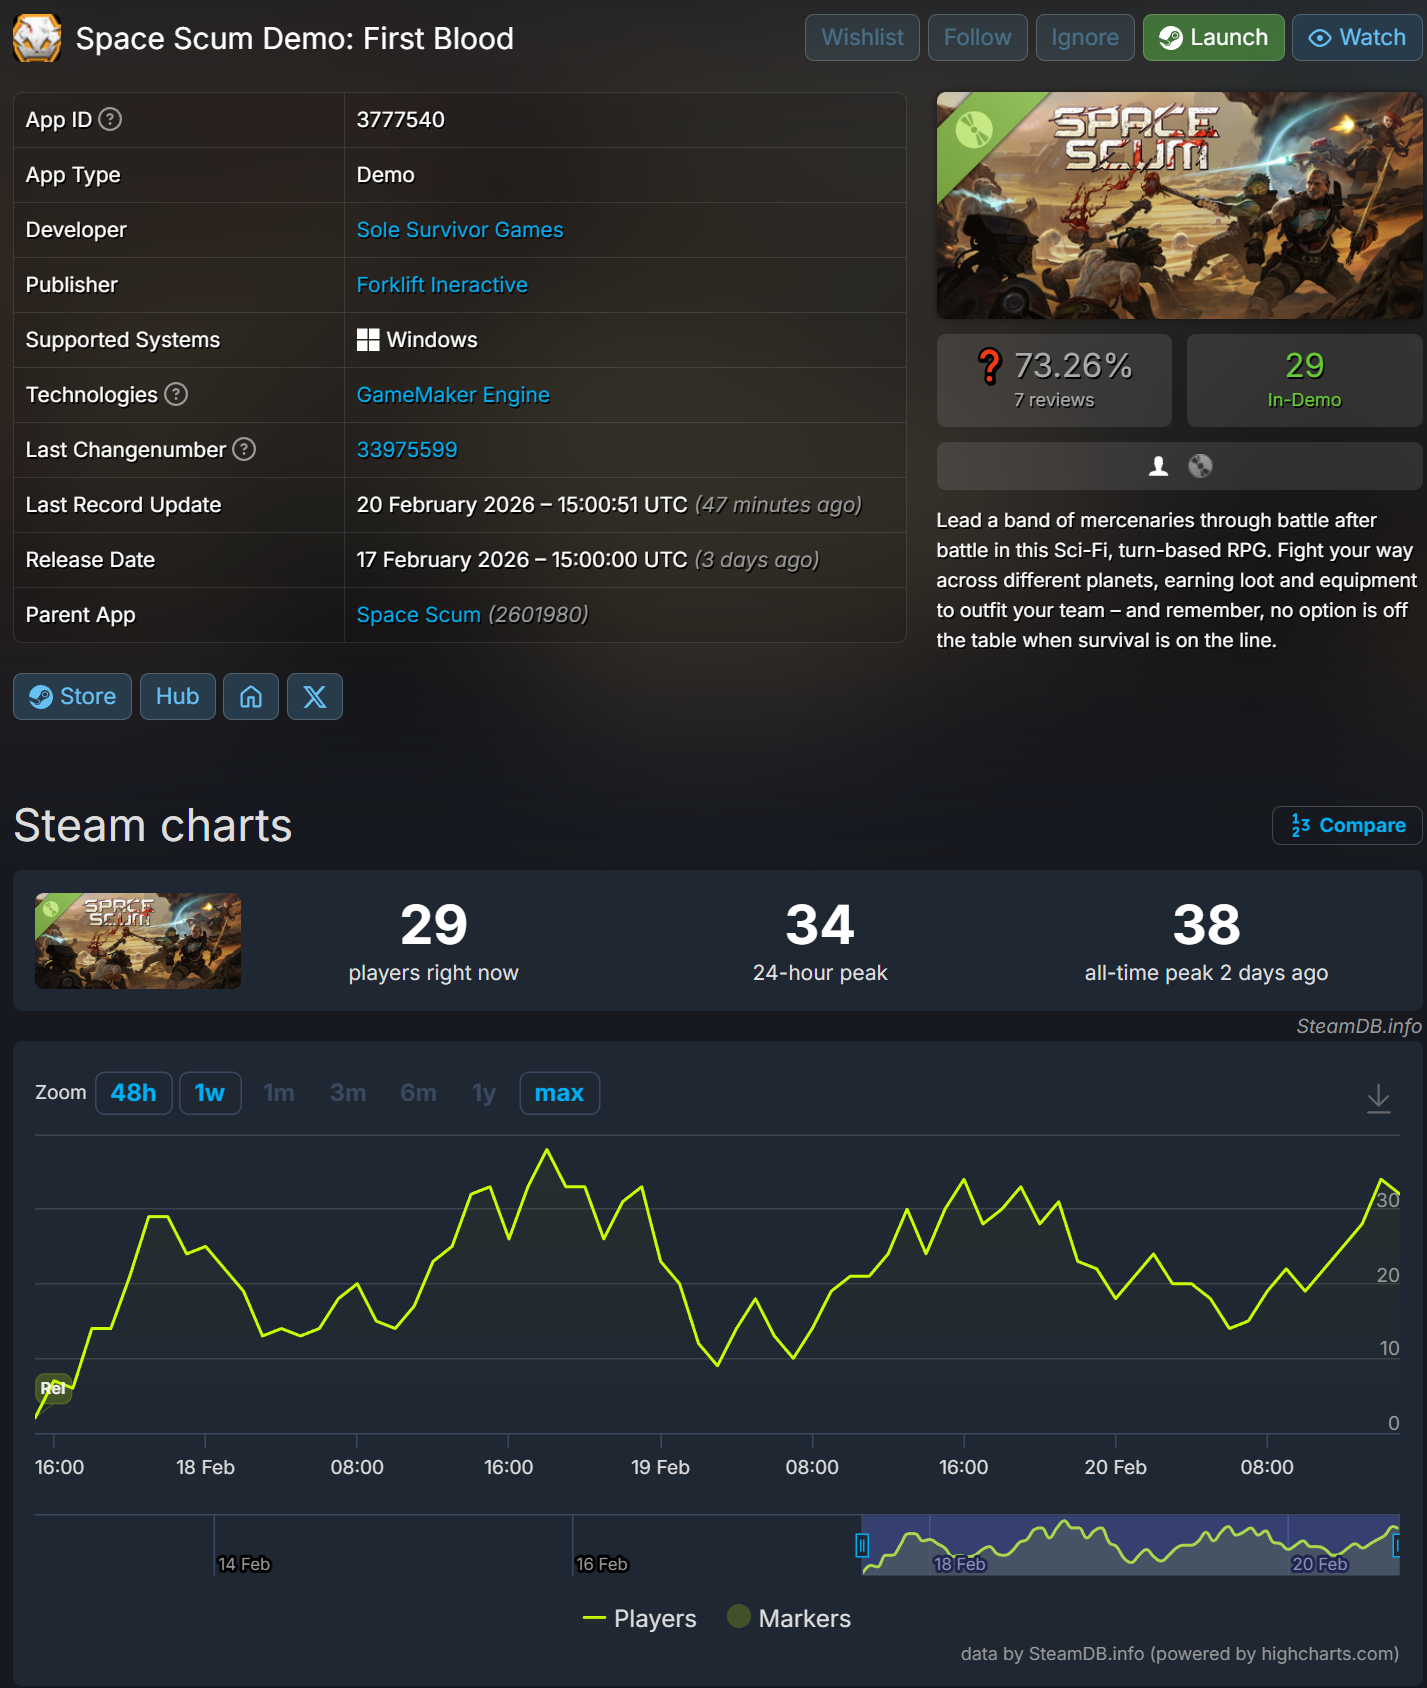Image resolution: width=1427 pixels, height=1688 pixels.
Task: Open the Space Scum header artwork thumbnail
Action: pos(1179,206)
